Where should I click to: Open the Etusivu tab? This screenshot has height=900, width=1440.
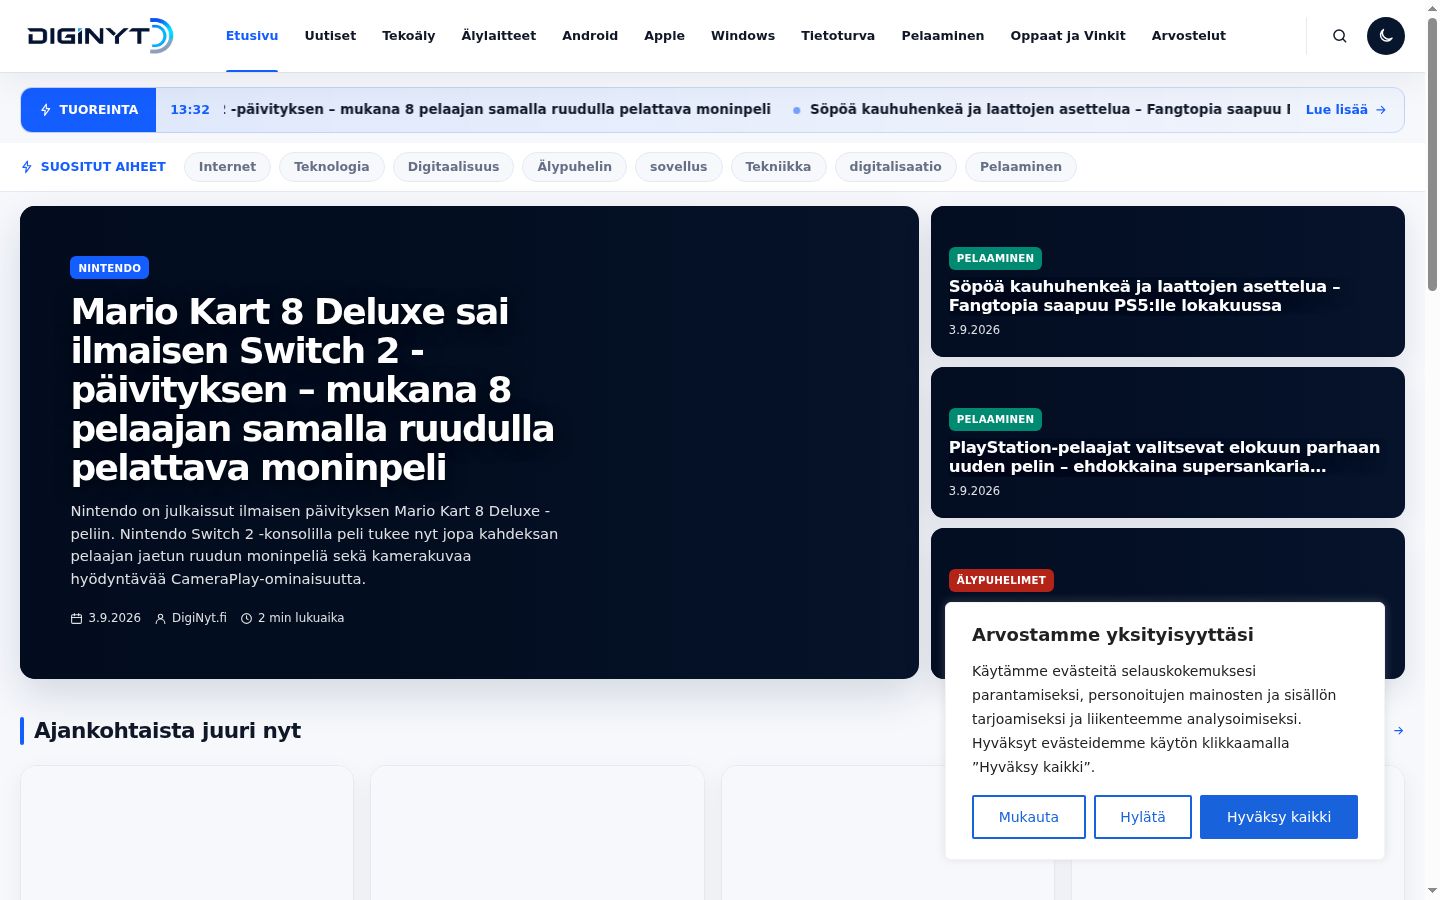[252, 36]
